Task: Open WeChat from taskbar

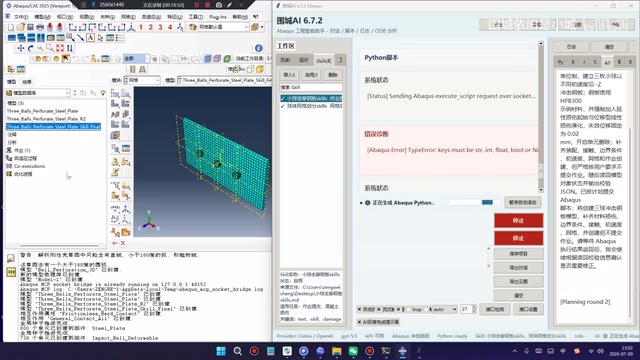Action: click(353, 351)
